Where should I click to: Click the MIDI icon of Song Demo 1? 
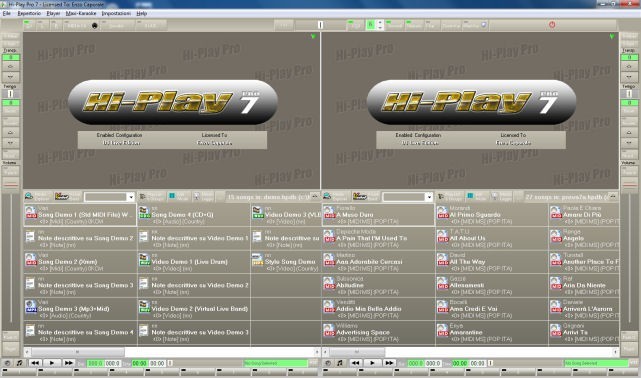tap(31, 213)
